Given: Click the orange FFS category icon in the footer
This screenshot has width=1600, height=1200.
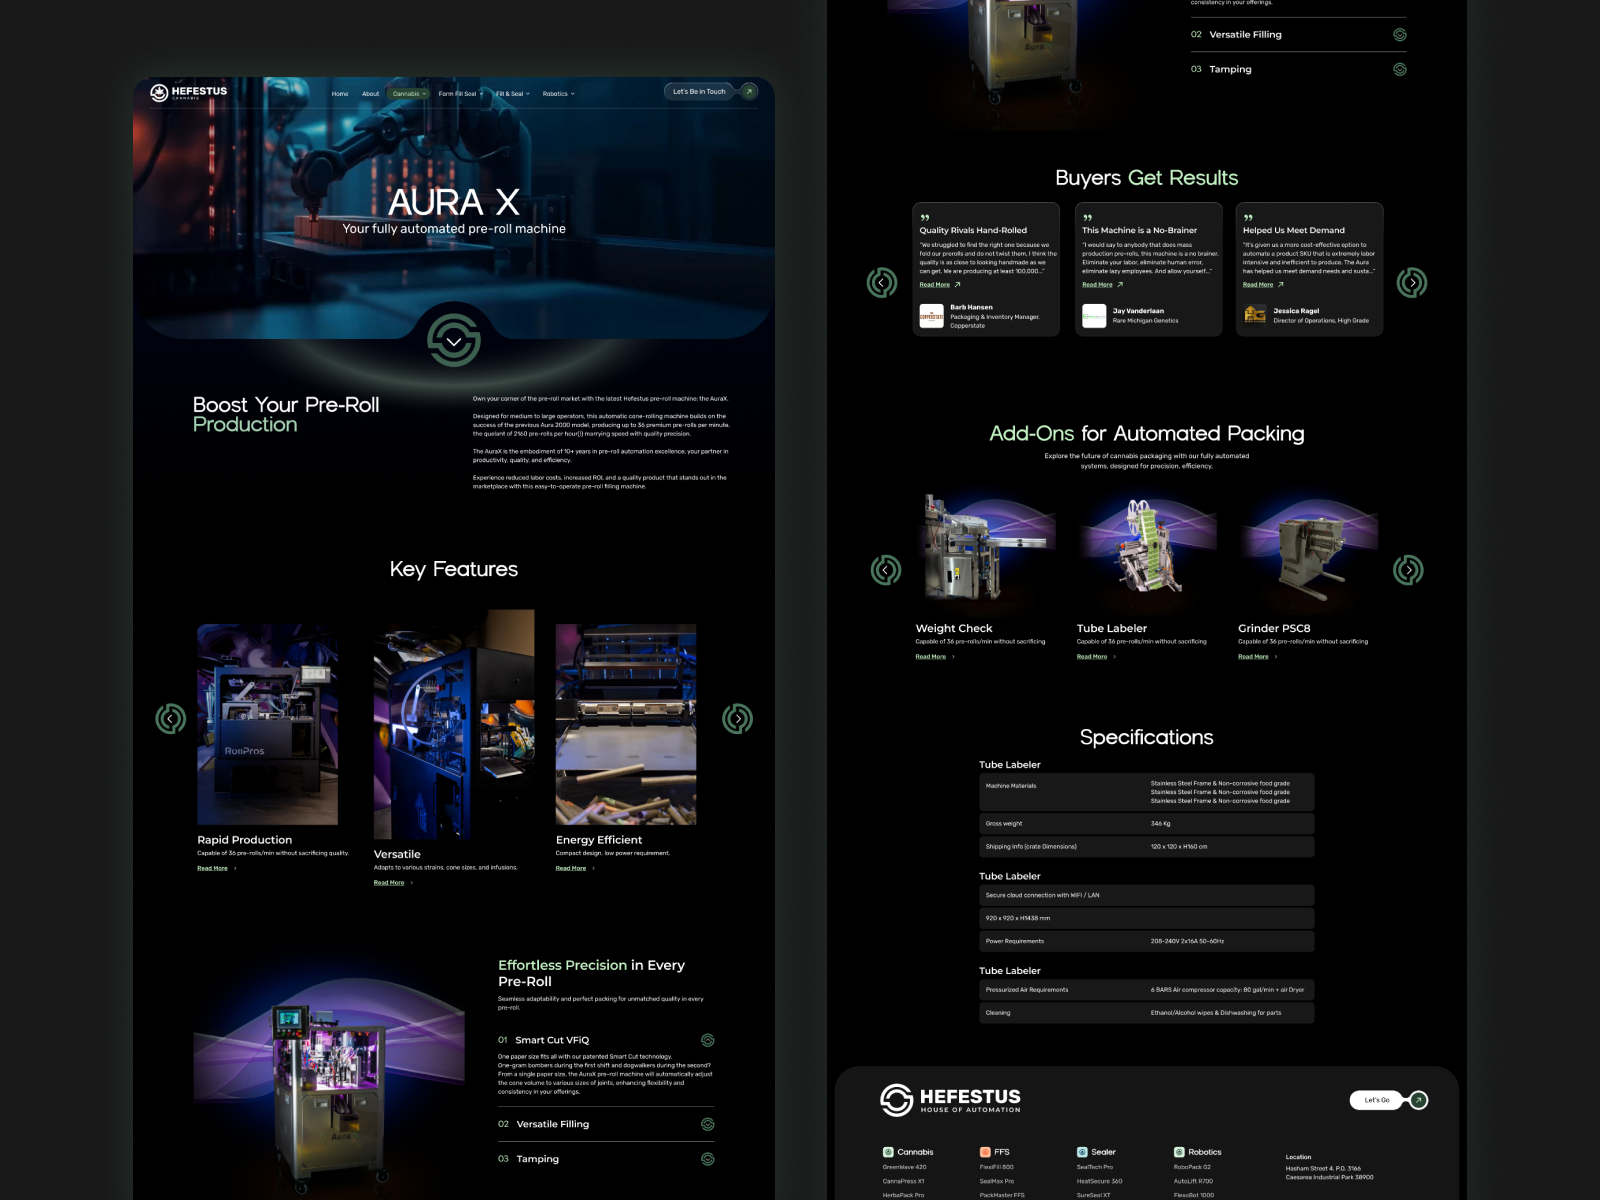Looking at the screenshot, I should (985, 1152).
